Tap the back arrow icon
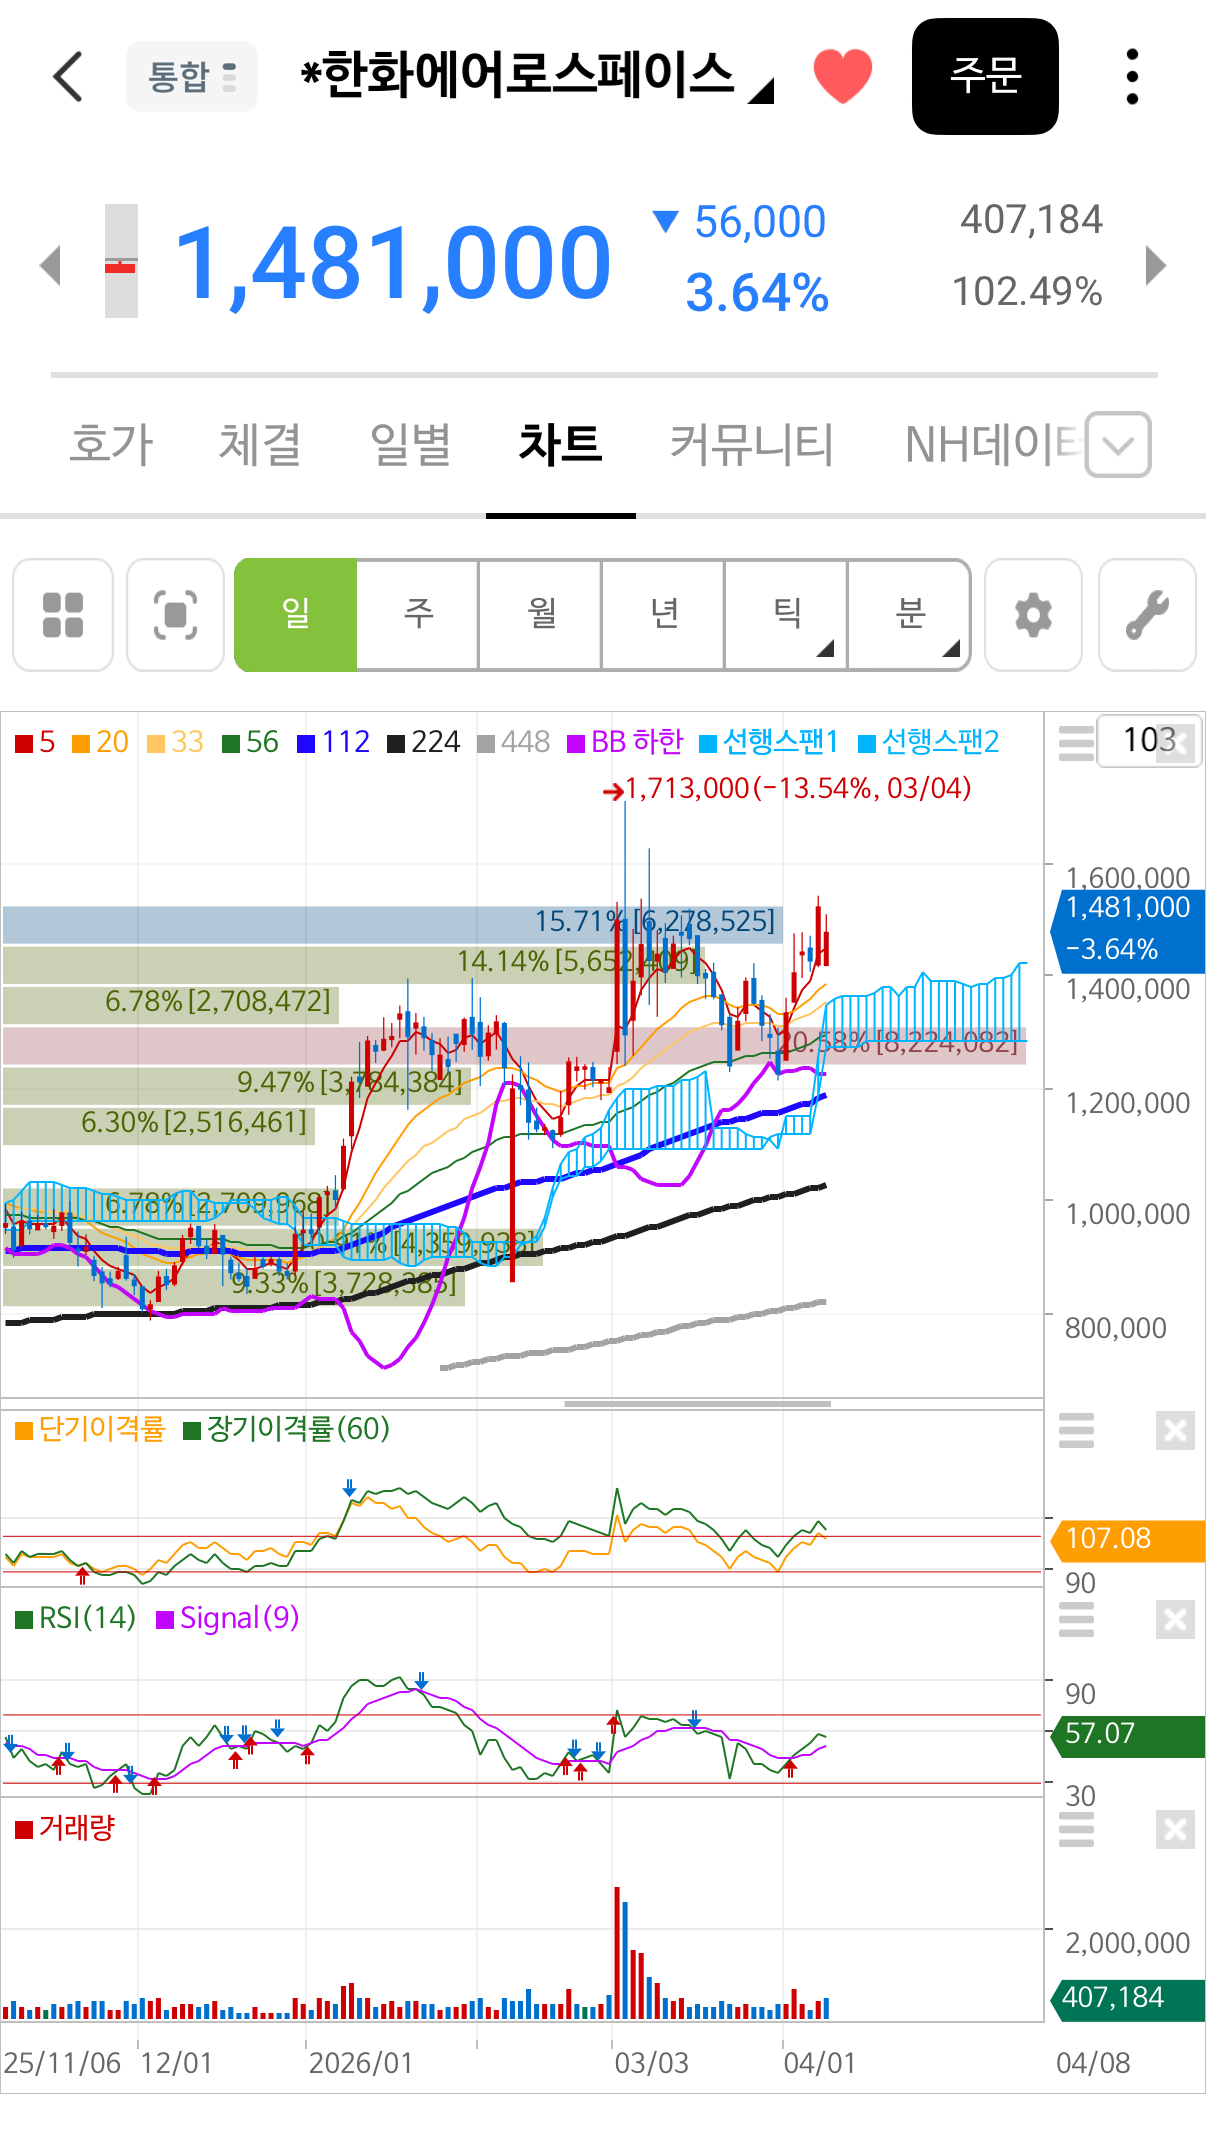Image resolution: width=1206 pixels, height=2130 pixels. (x=68, y=77)
